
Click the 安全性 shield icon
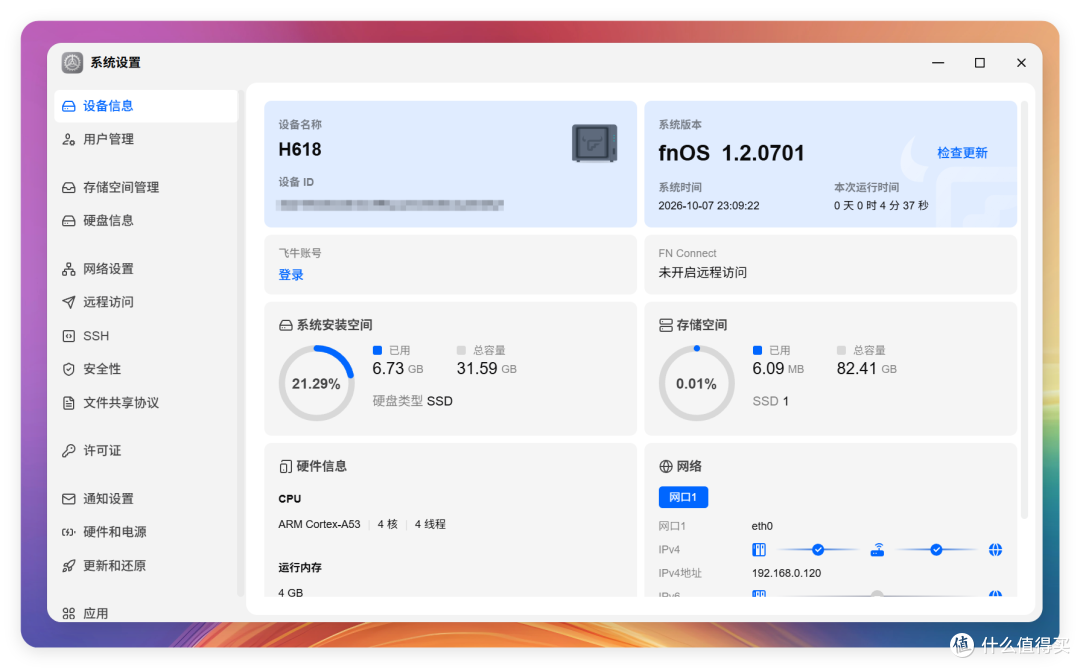pos(69,369)
